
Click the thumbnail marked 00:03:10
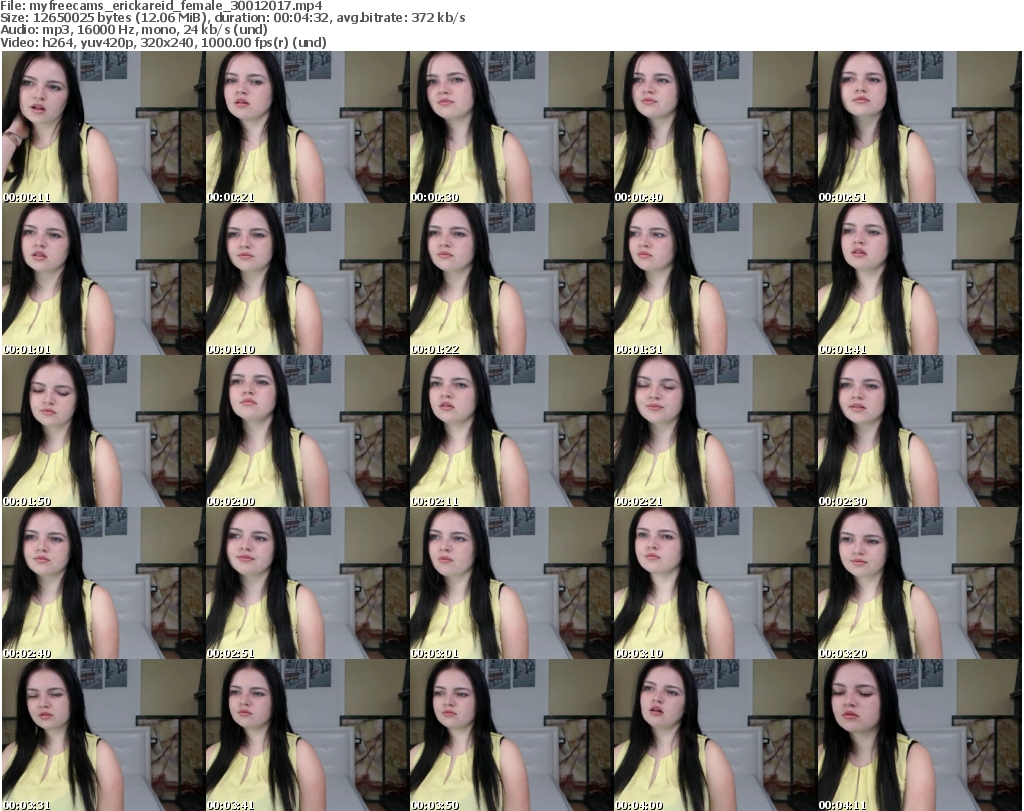point(715,583)
